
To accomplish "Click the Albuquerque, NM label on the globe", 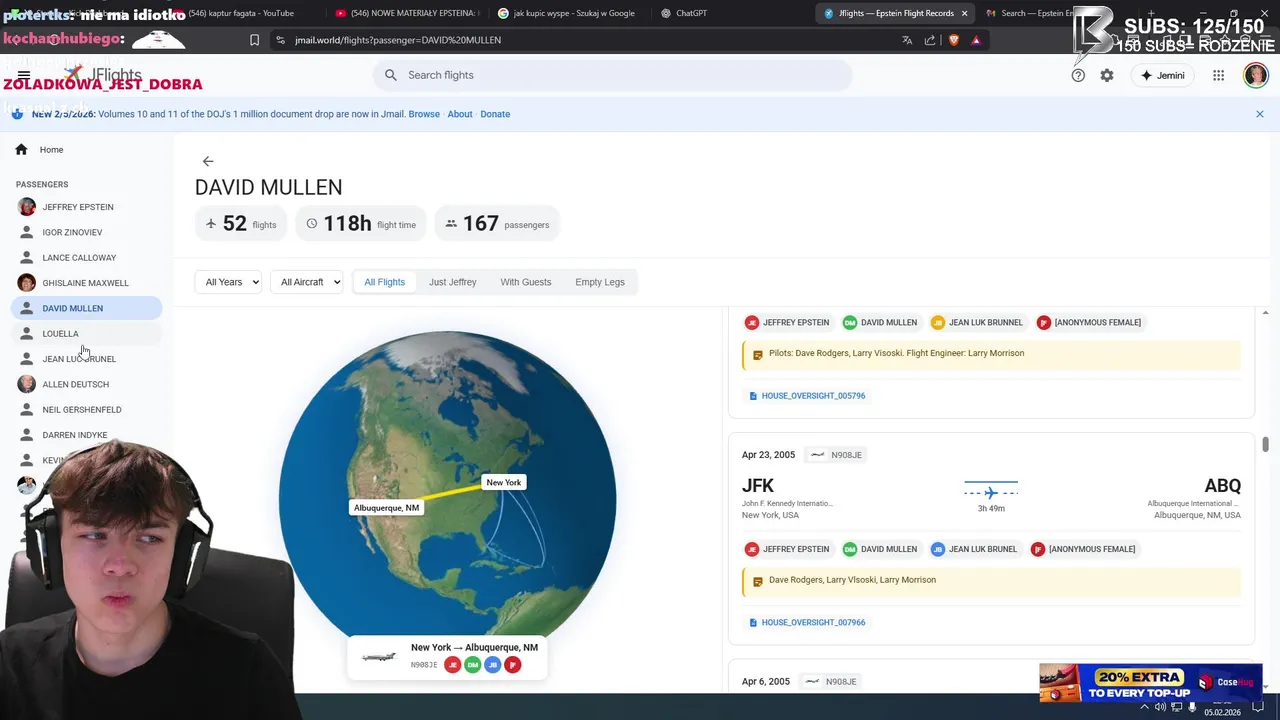I will click(386, 508).
